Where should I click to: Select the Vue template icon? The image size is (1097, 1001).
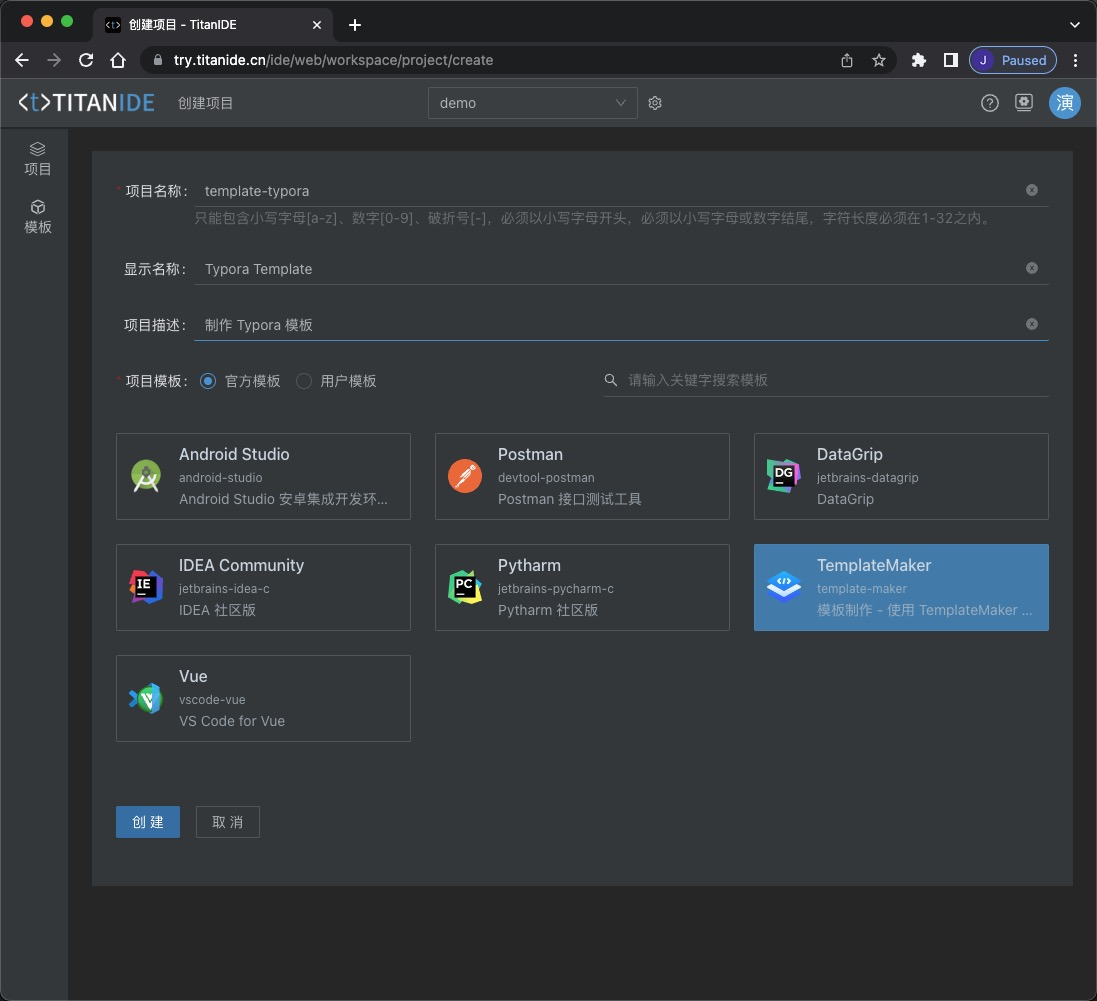point(146,698)
